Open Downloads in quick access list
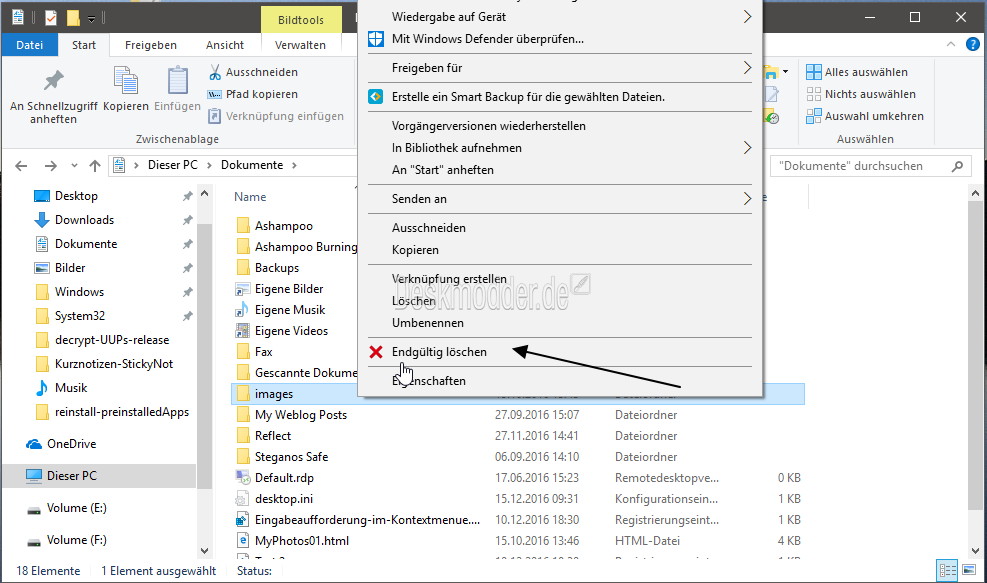The image size is (987, 583). pos(84,220)
